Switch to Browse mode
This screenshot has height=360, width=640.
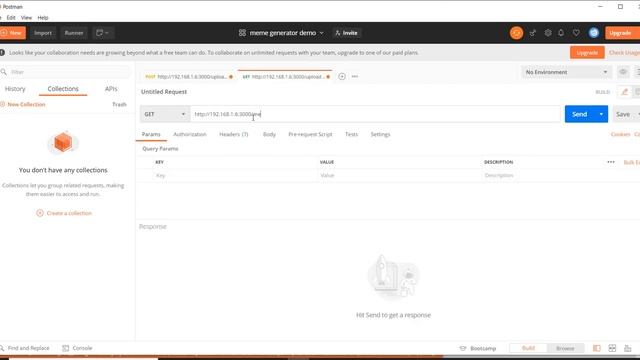tap(565, 348)
